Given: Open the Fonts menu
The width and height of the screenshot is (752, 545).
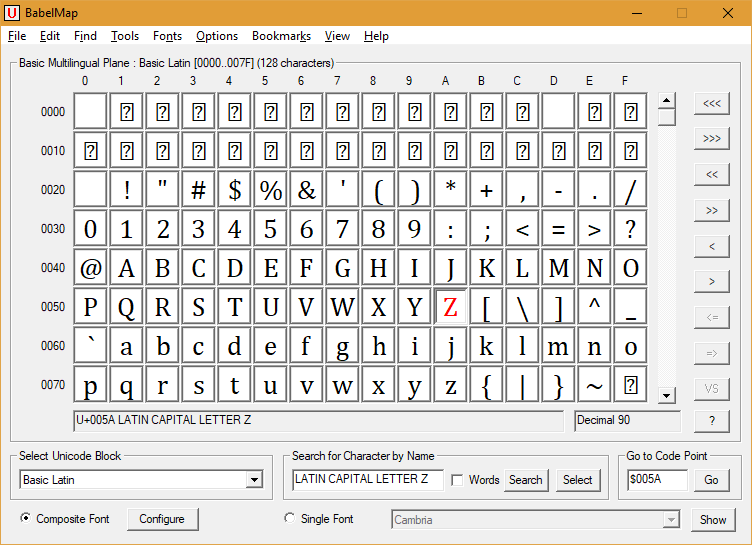Looking at the screenshot, I should 167,36.
